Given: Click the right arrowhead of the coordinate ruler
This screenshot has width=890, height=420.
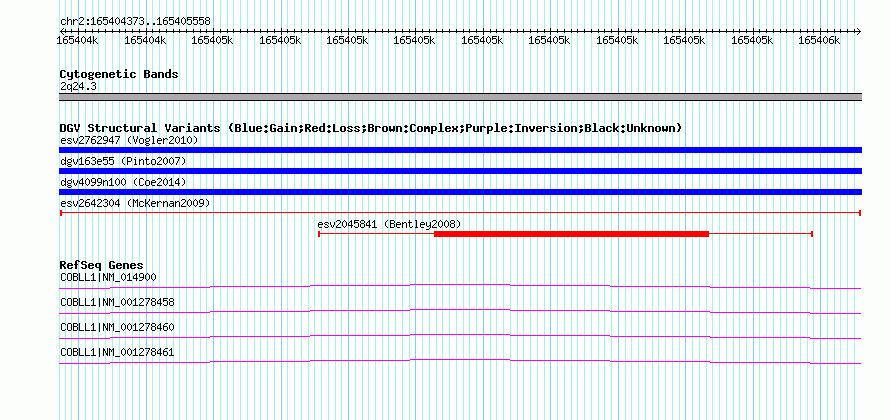Looking at the screenshot, I should click(858, 31).
